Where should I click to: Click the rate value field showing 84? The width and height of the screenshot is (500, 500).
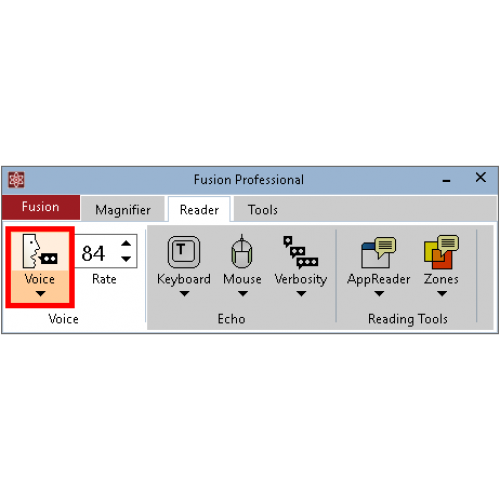(97, 253)
